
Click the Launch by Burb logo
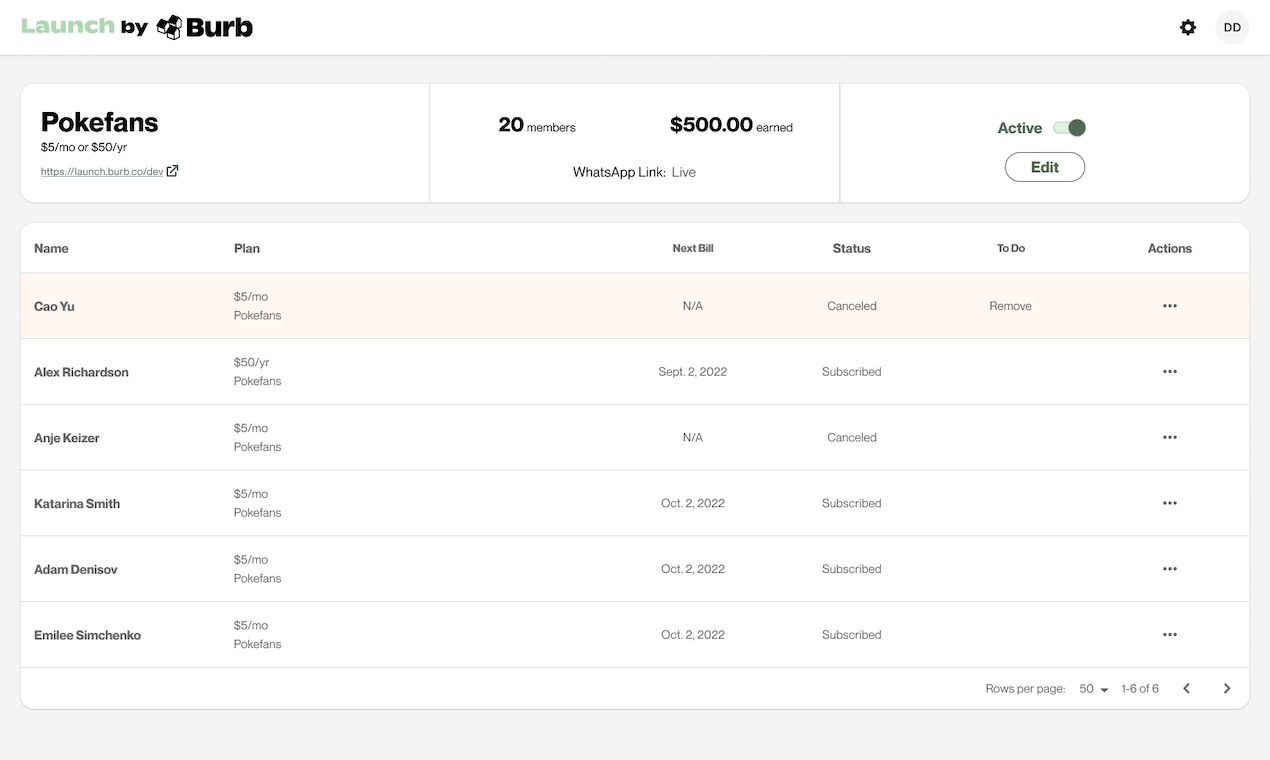137,27
